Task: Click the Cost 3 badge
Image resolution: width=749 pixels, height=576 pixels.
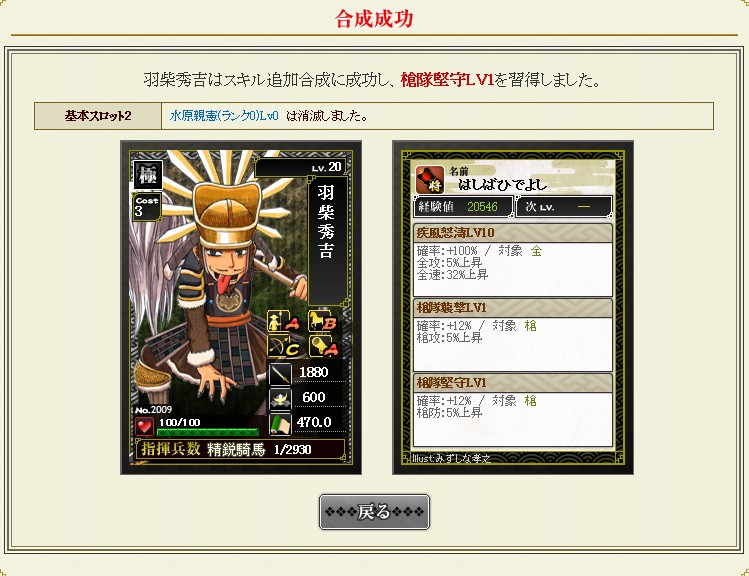Action: [147, 207]
